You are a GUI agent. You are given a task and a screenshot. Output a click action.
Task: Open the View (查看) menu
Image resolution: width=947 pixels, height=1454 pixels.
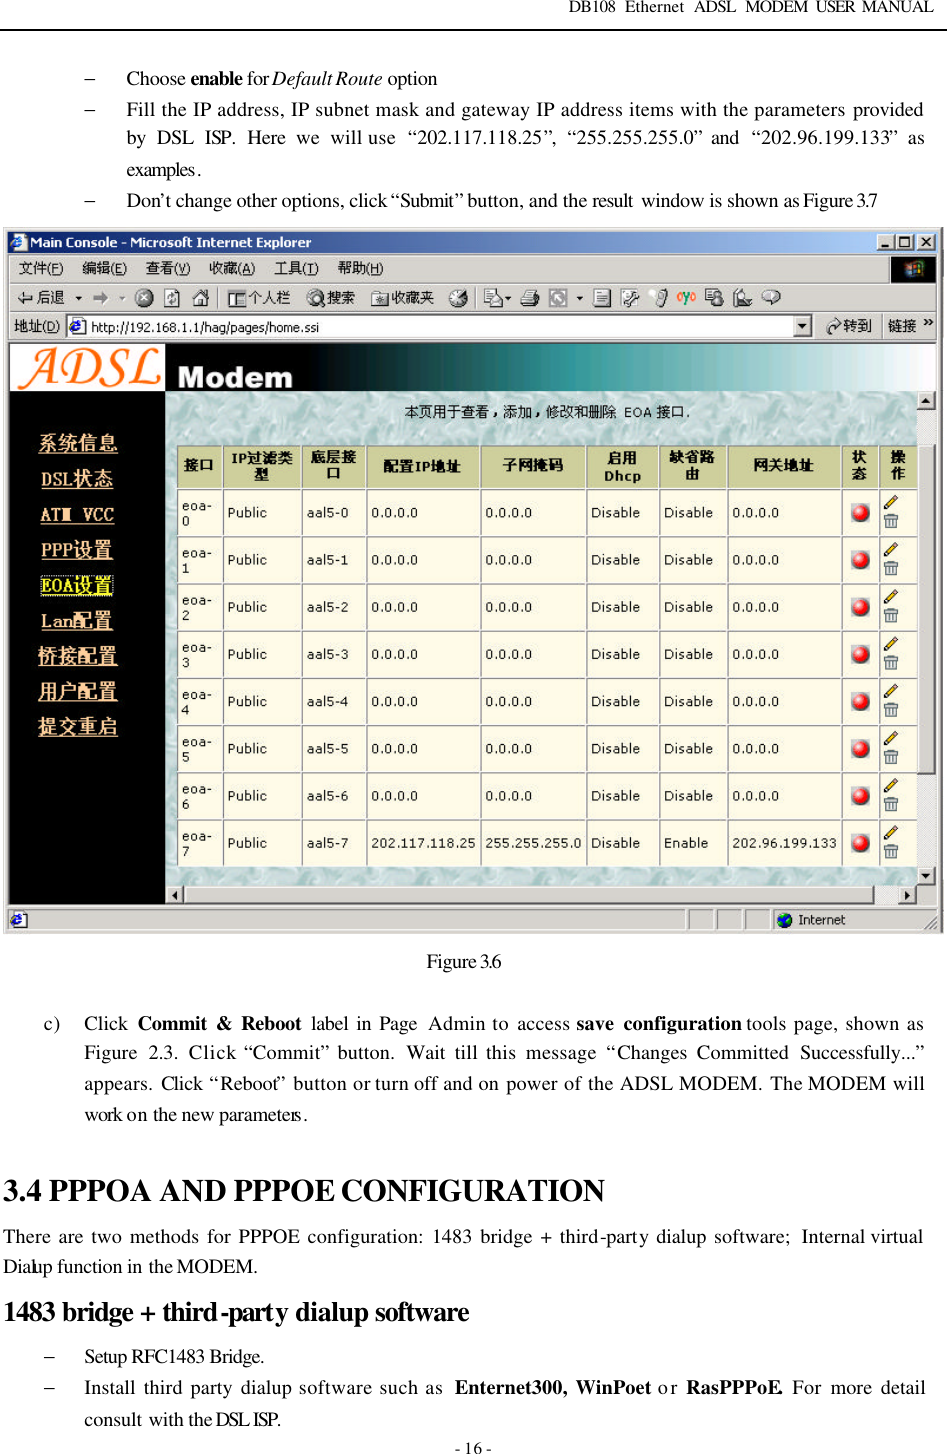tap(168, 268)
